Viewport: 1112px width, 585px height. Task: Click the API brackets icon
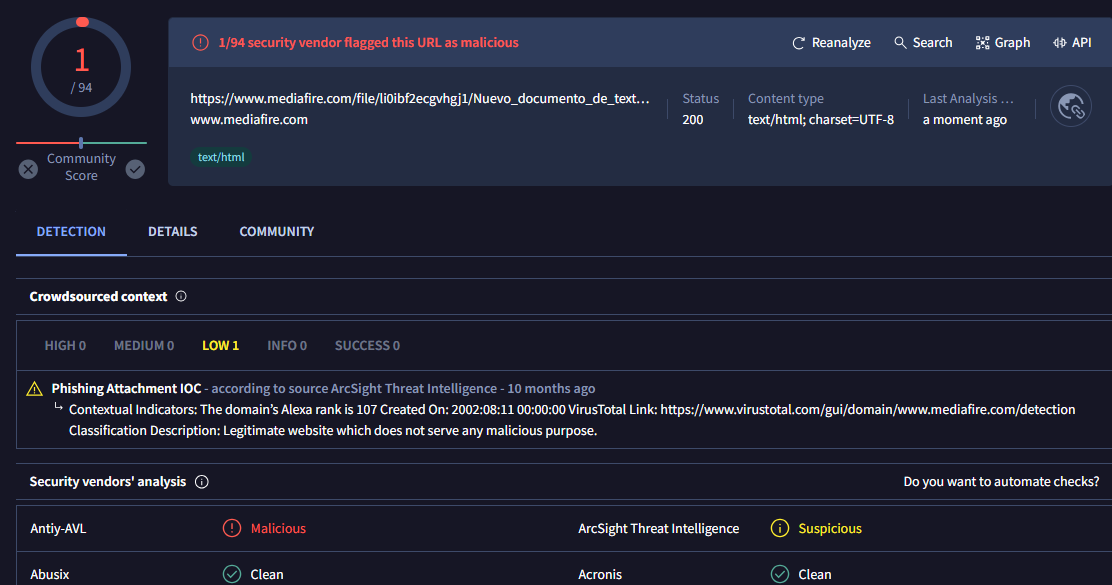[x=1060, y=43]
